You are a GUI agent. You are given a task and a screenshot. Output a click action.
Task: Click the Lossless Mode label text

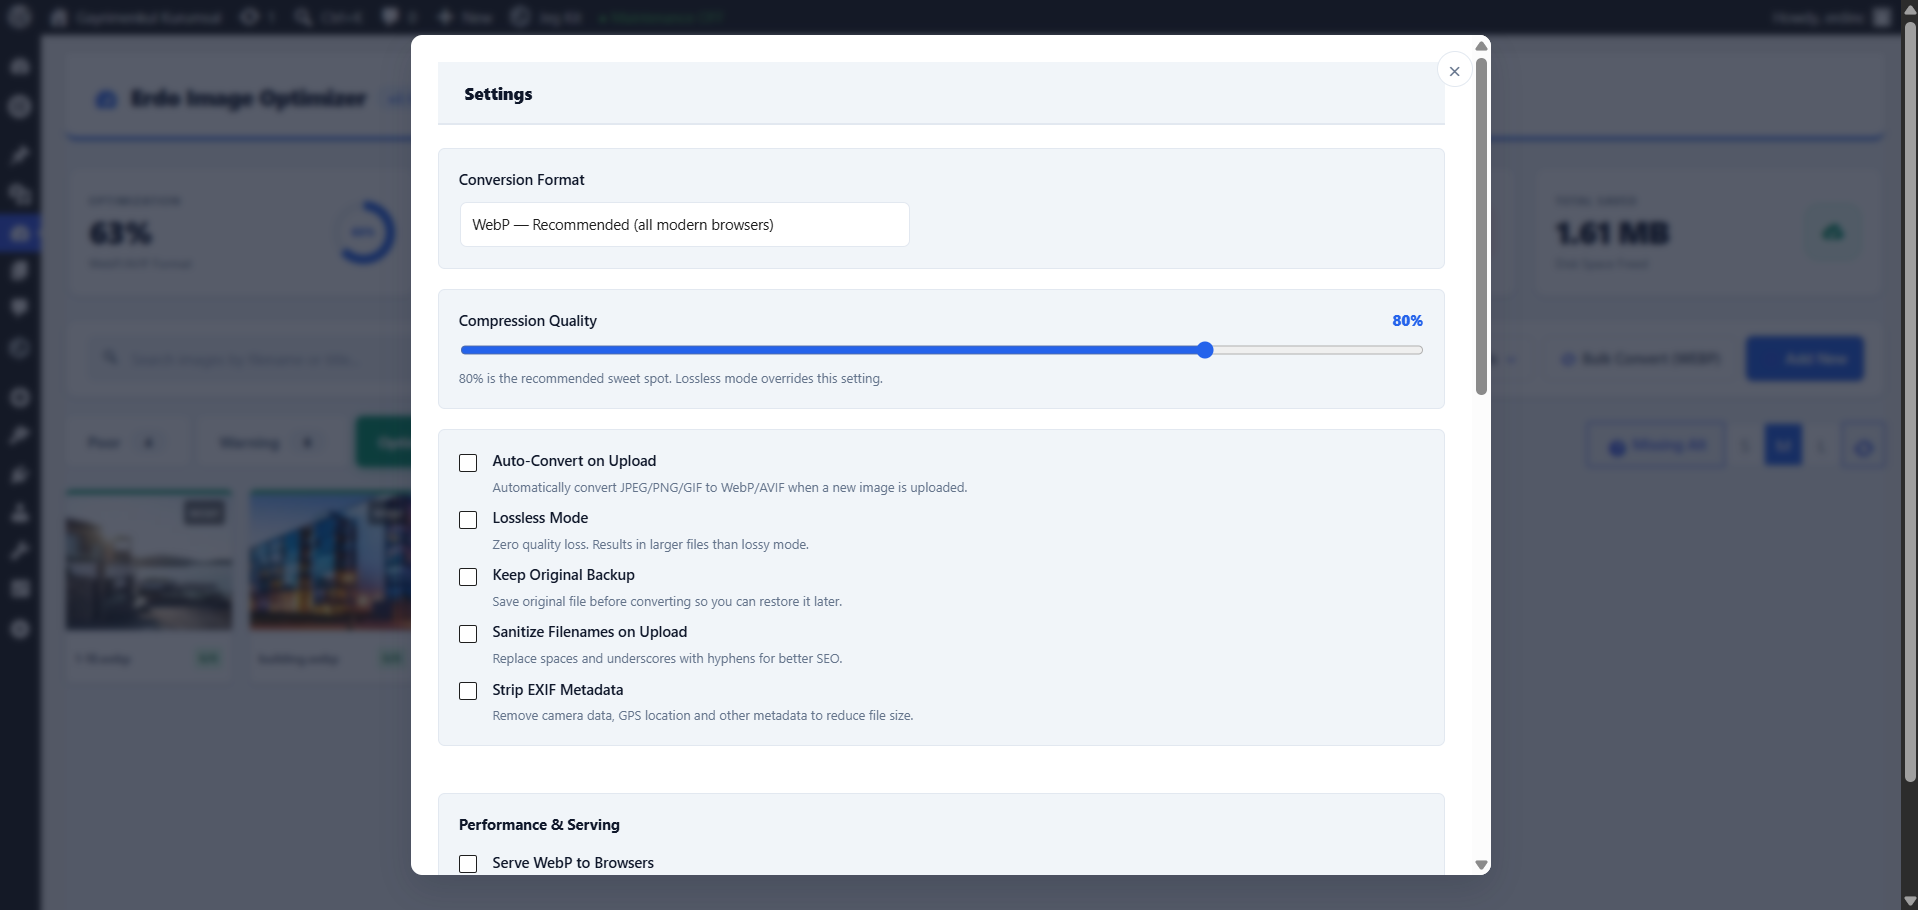pyautogui.click(x=540, y=518)
